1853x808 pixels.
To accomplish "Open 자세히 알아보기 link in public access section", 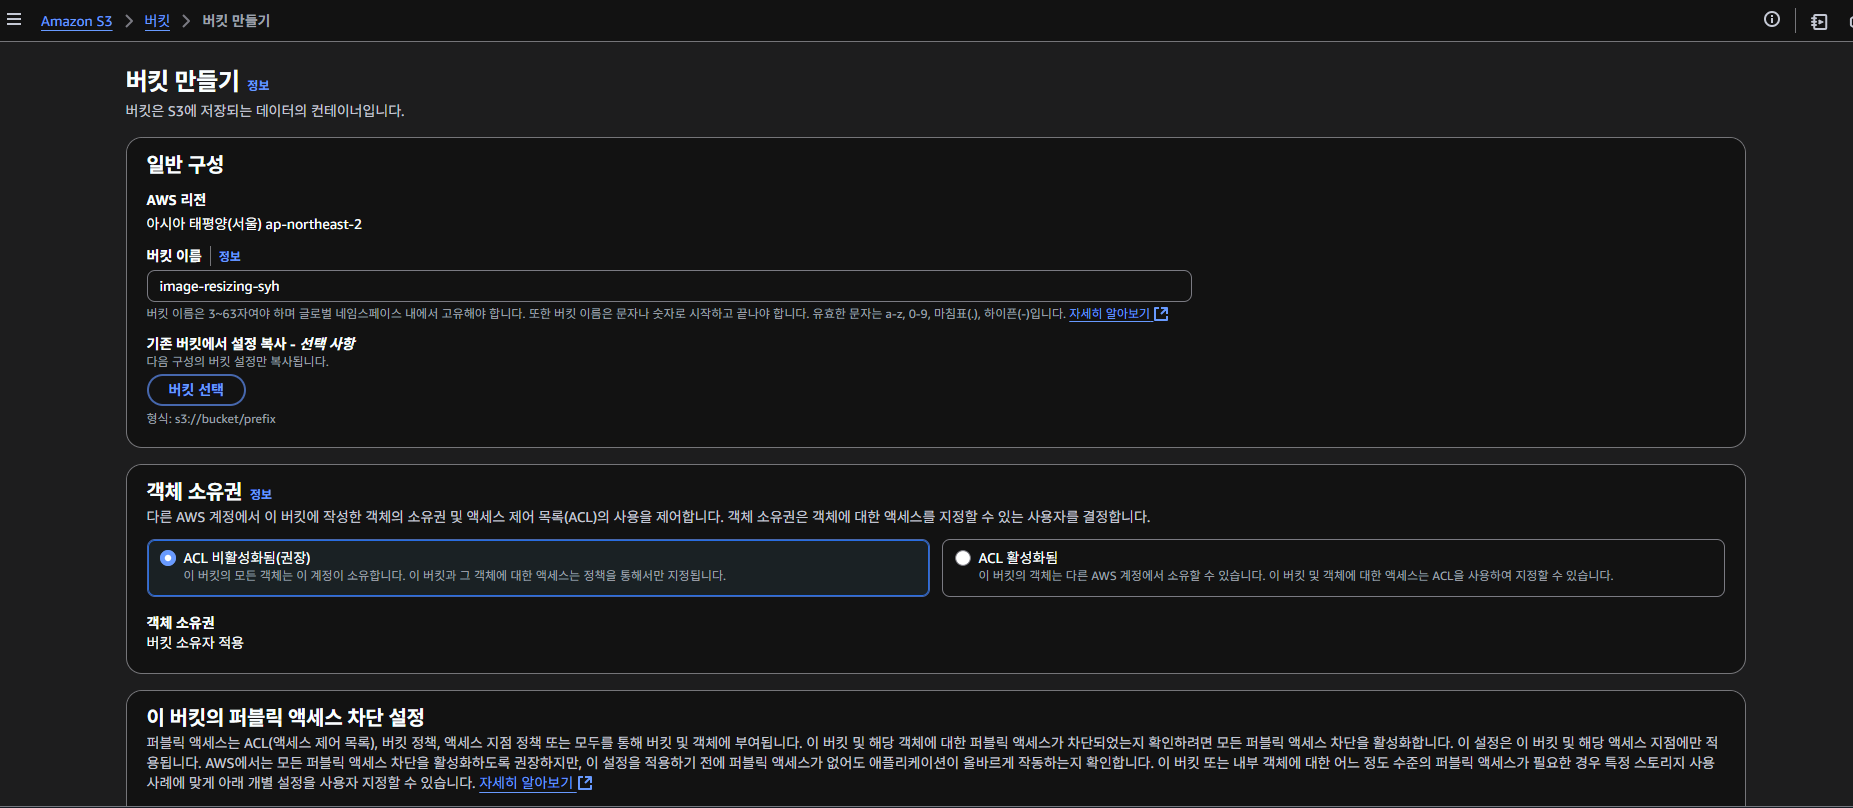I will click(x=526, y=783).
